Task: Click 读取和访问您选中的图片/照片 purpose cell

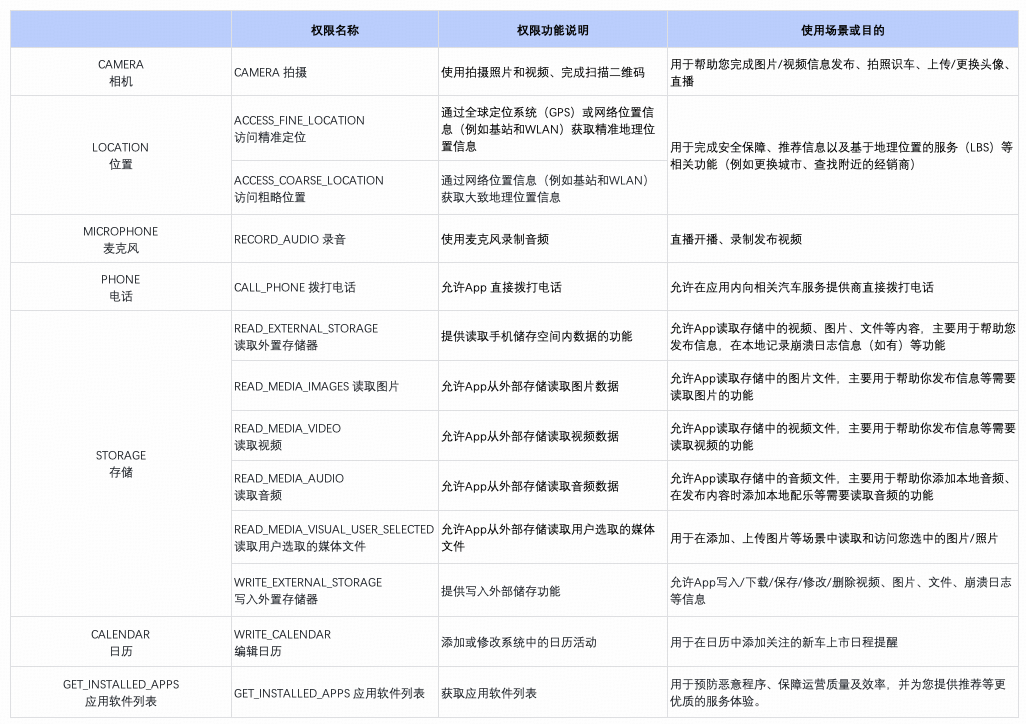Action: click(x=842, y=537)
